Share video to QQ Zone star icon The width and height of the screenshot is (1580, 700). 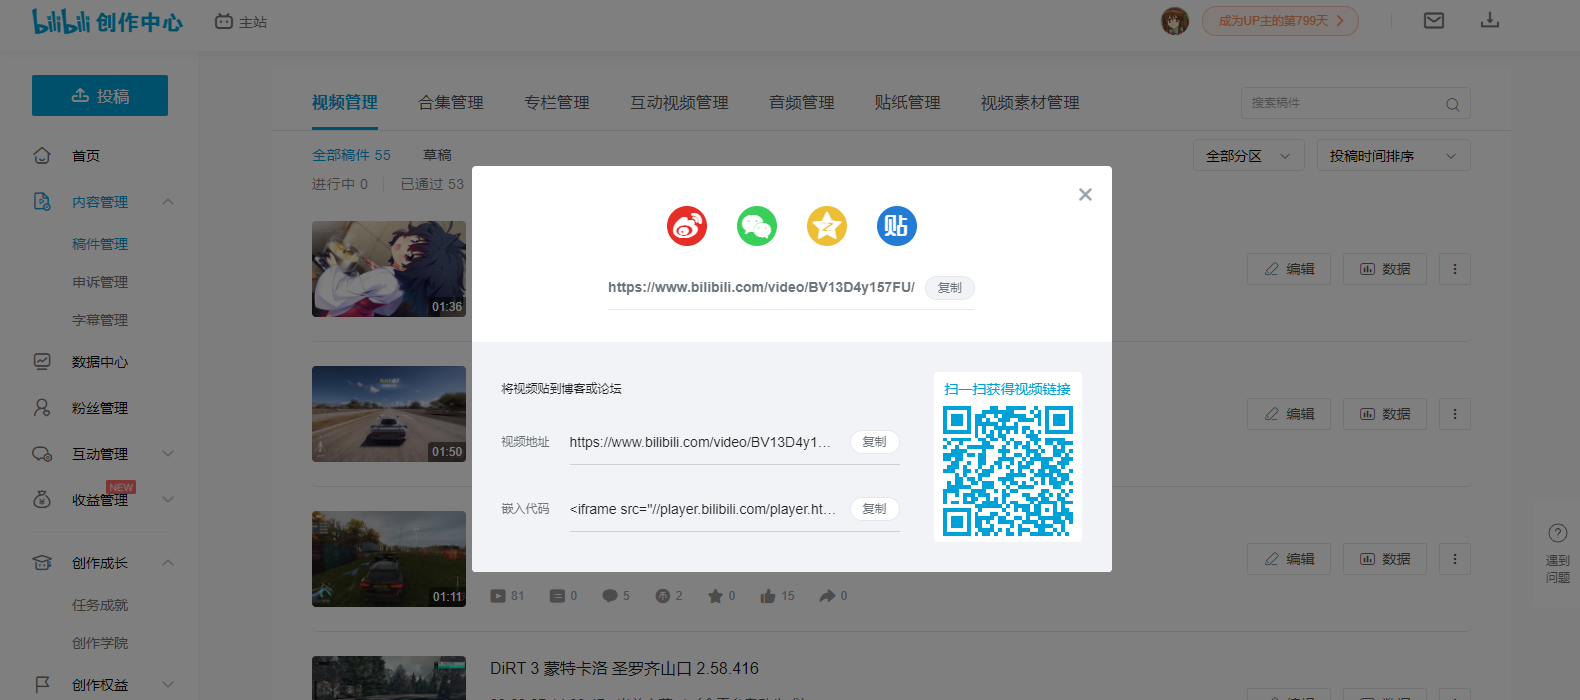tap(827, 226)
